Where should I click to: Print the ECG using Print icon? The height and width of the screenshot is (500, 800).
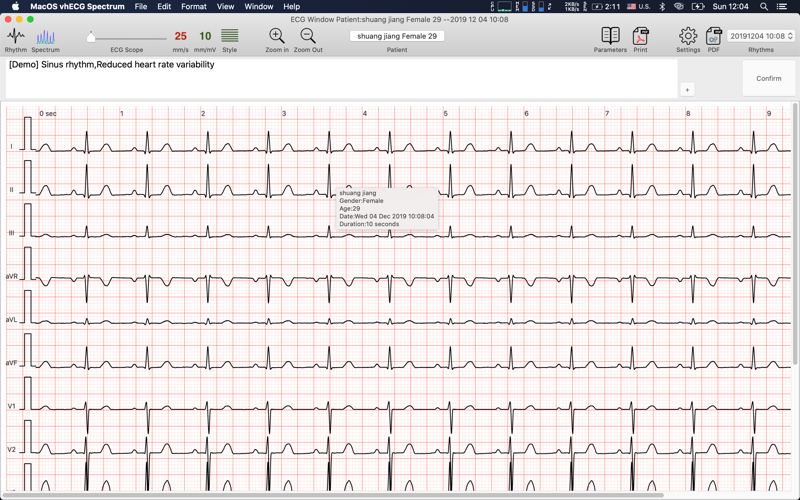point(640,36)
